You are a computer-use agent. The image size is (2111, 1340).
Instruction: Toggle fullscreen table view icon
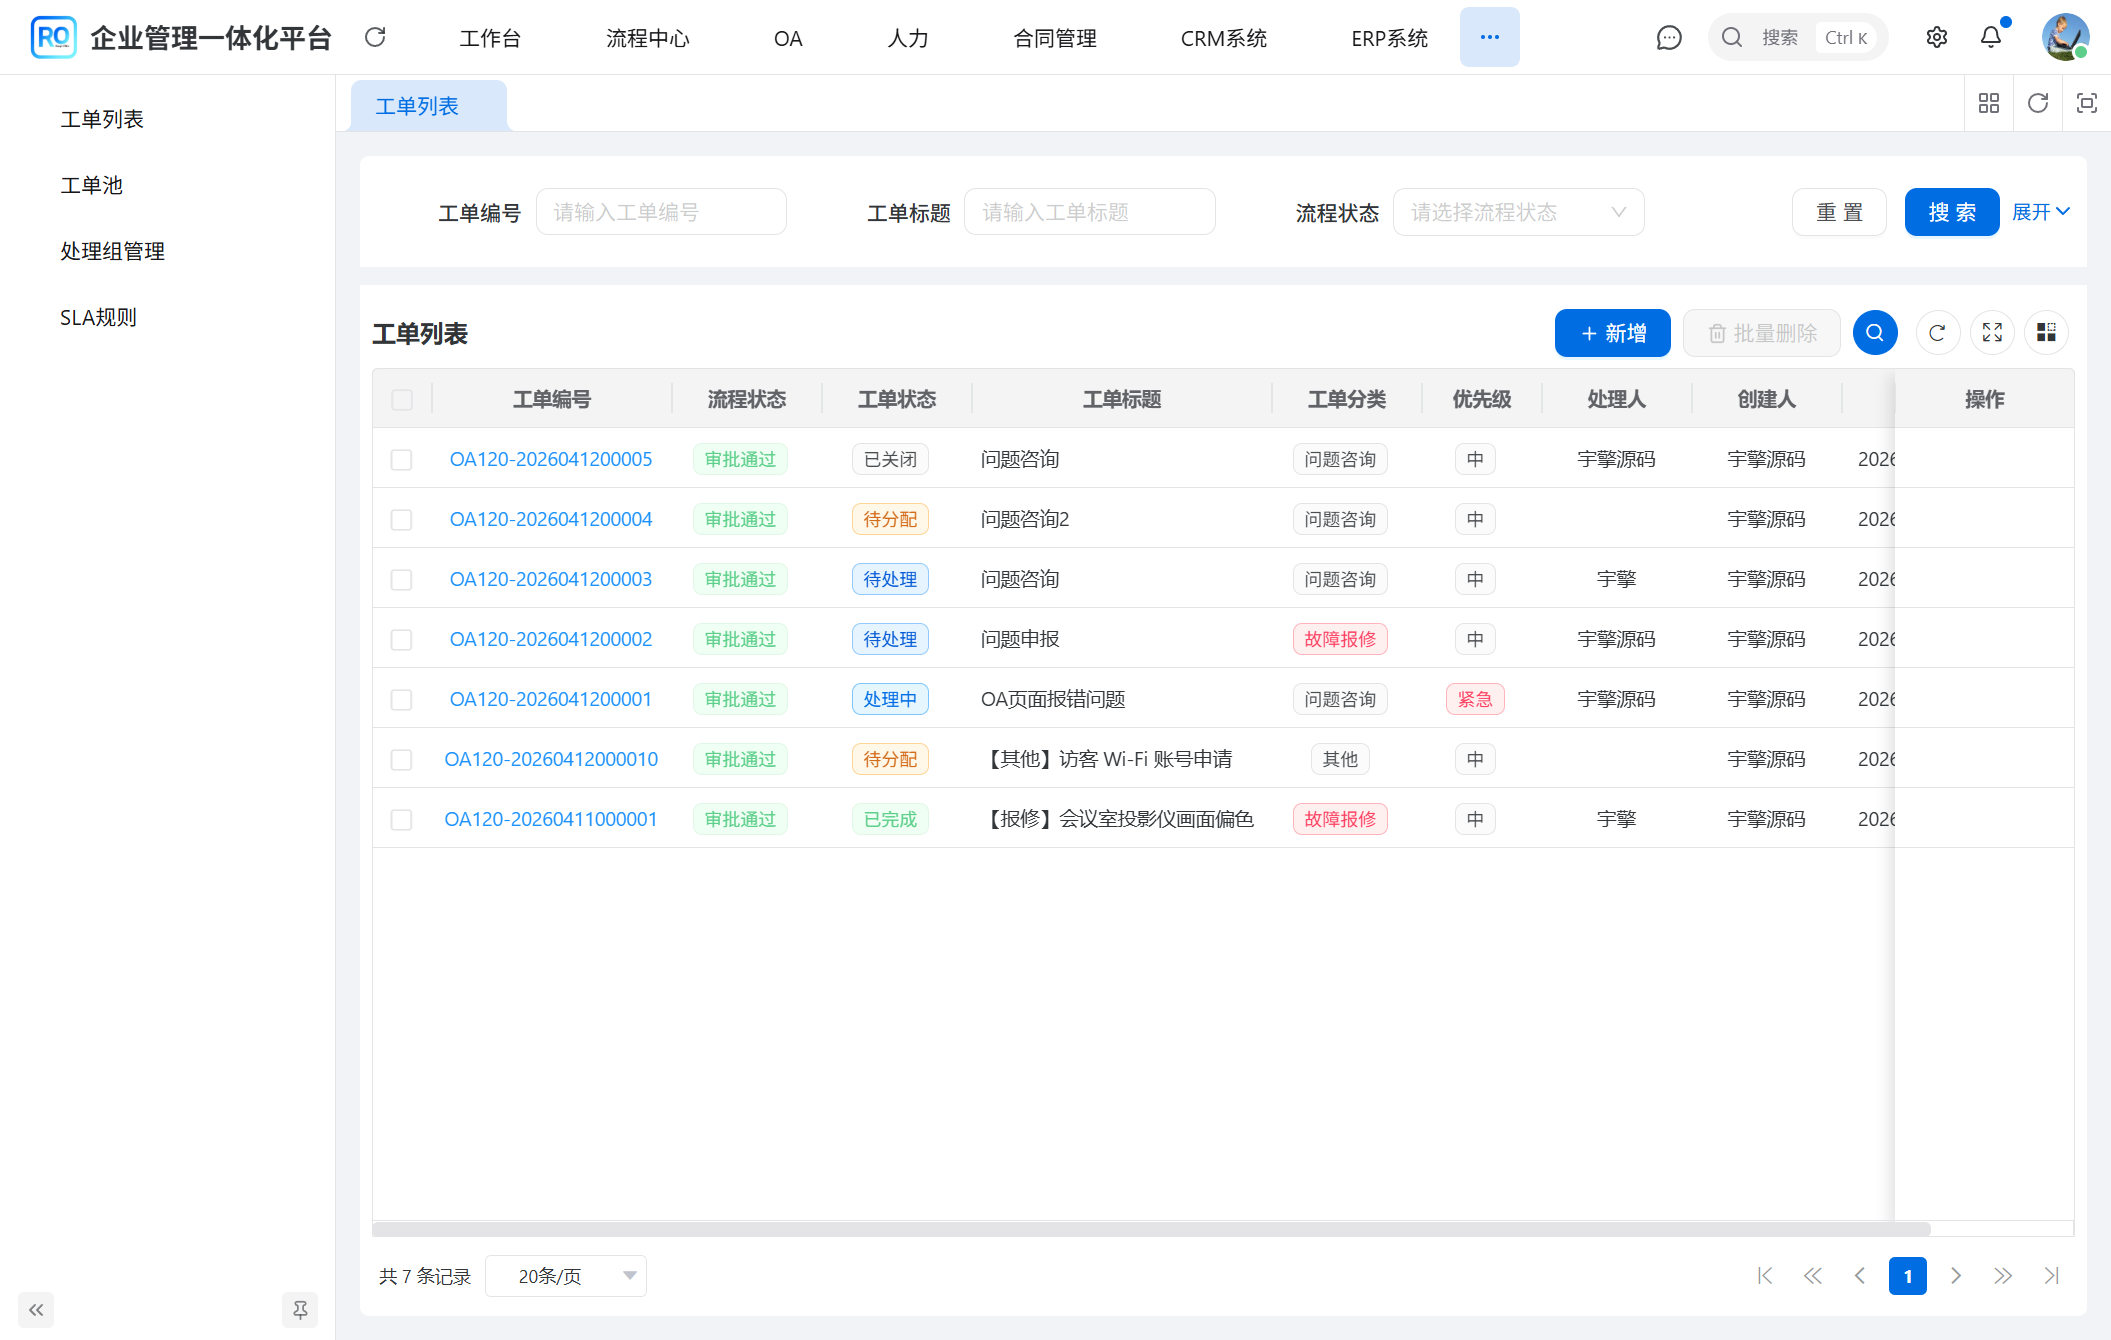click(1991, 333)
